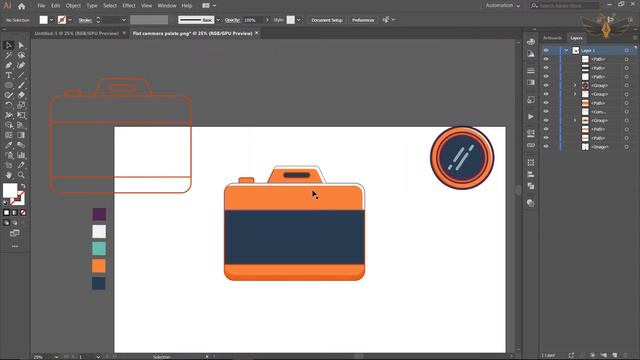Click the purple palette square on canvas

(99, 214)
